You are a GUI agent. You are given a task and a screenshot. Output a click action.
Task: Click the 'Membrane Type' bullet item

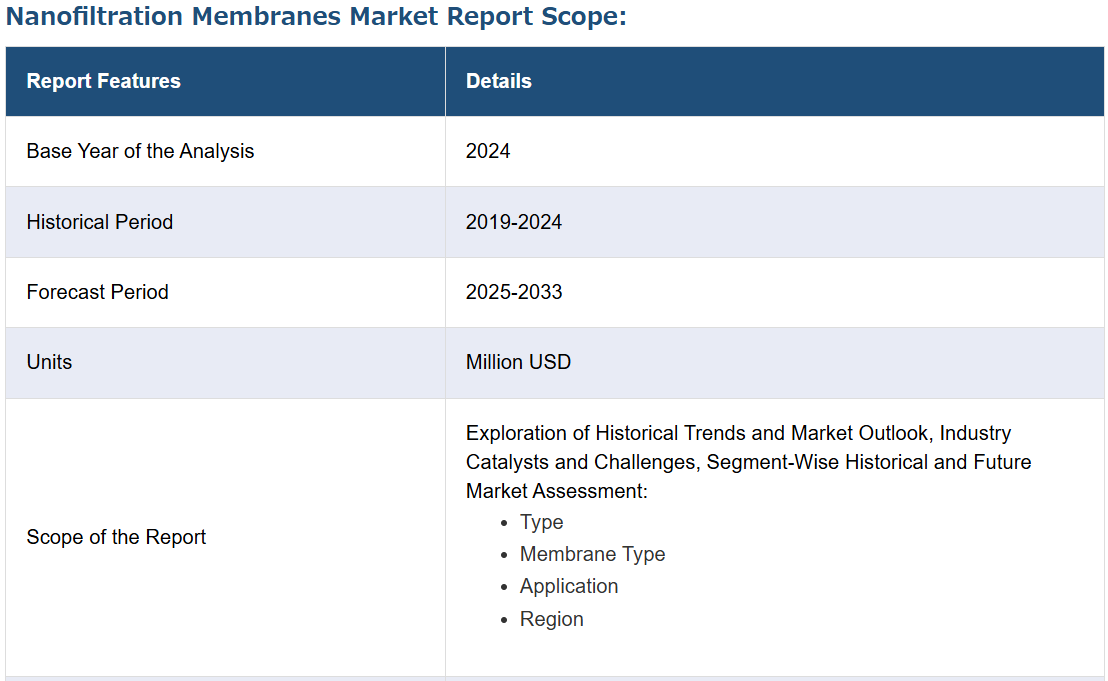coord(592,554)
